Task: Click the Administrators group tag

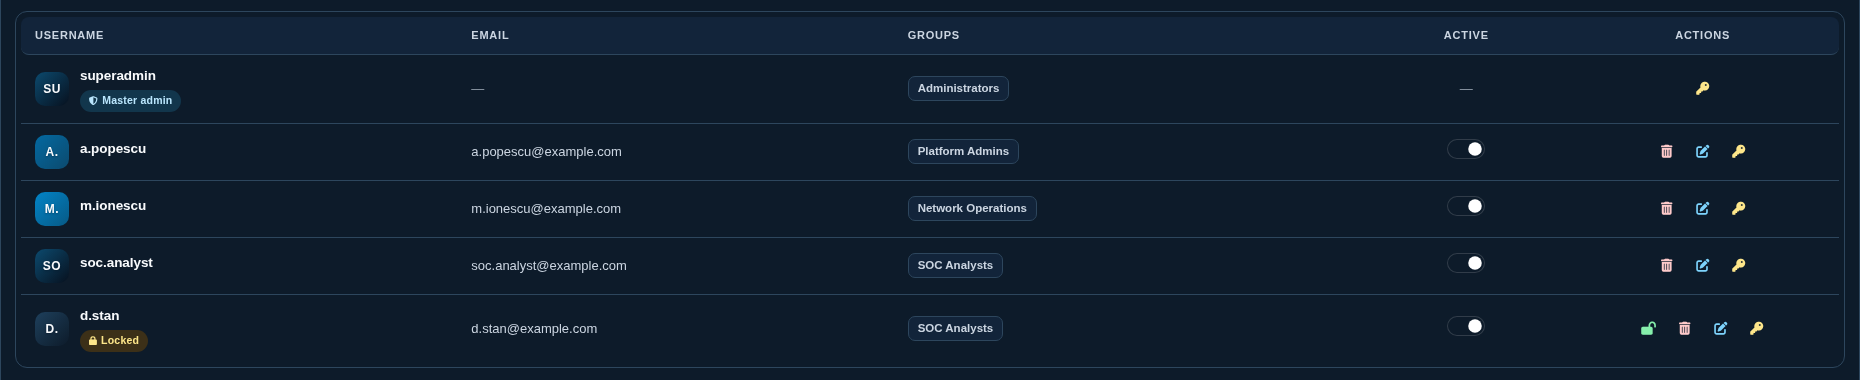Action: pyautogui.click(x=958, y=88)
